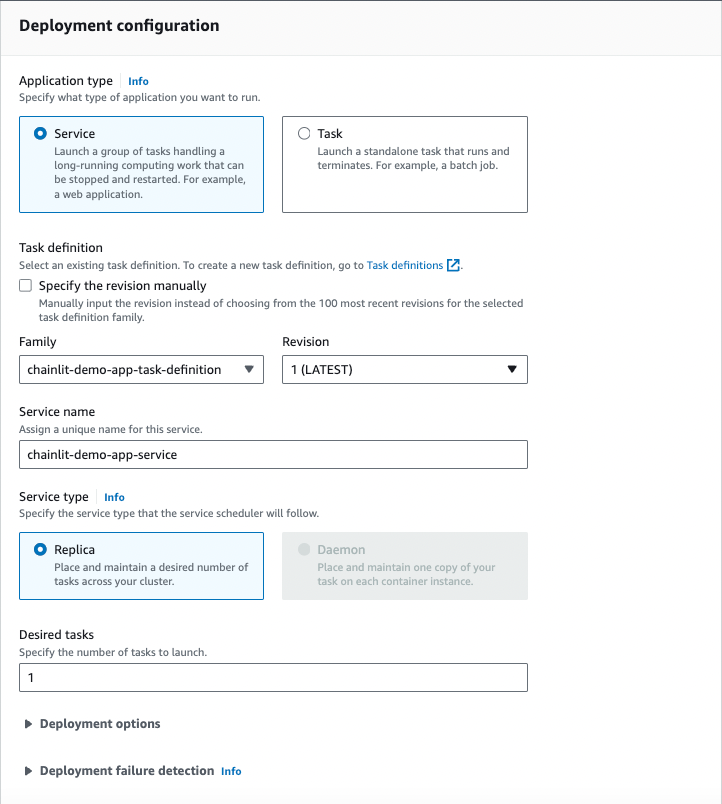
Task: Click the Daemon radio button
Action: [x=305, y=548]
